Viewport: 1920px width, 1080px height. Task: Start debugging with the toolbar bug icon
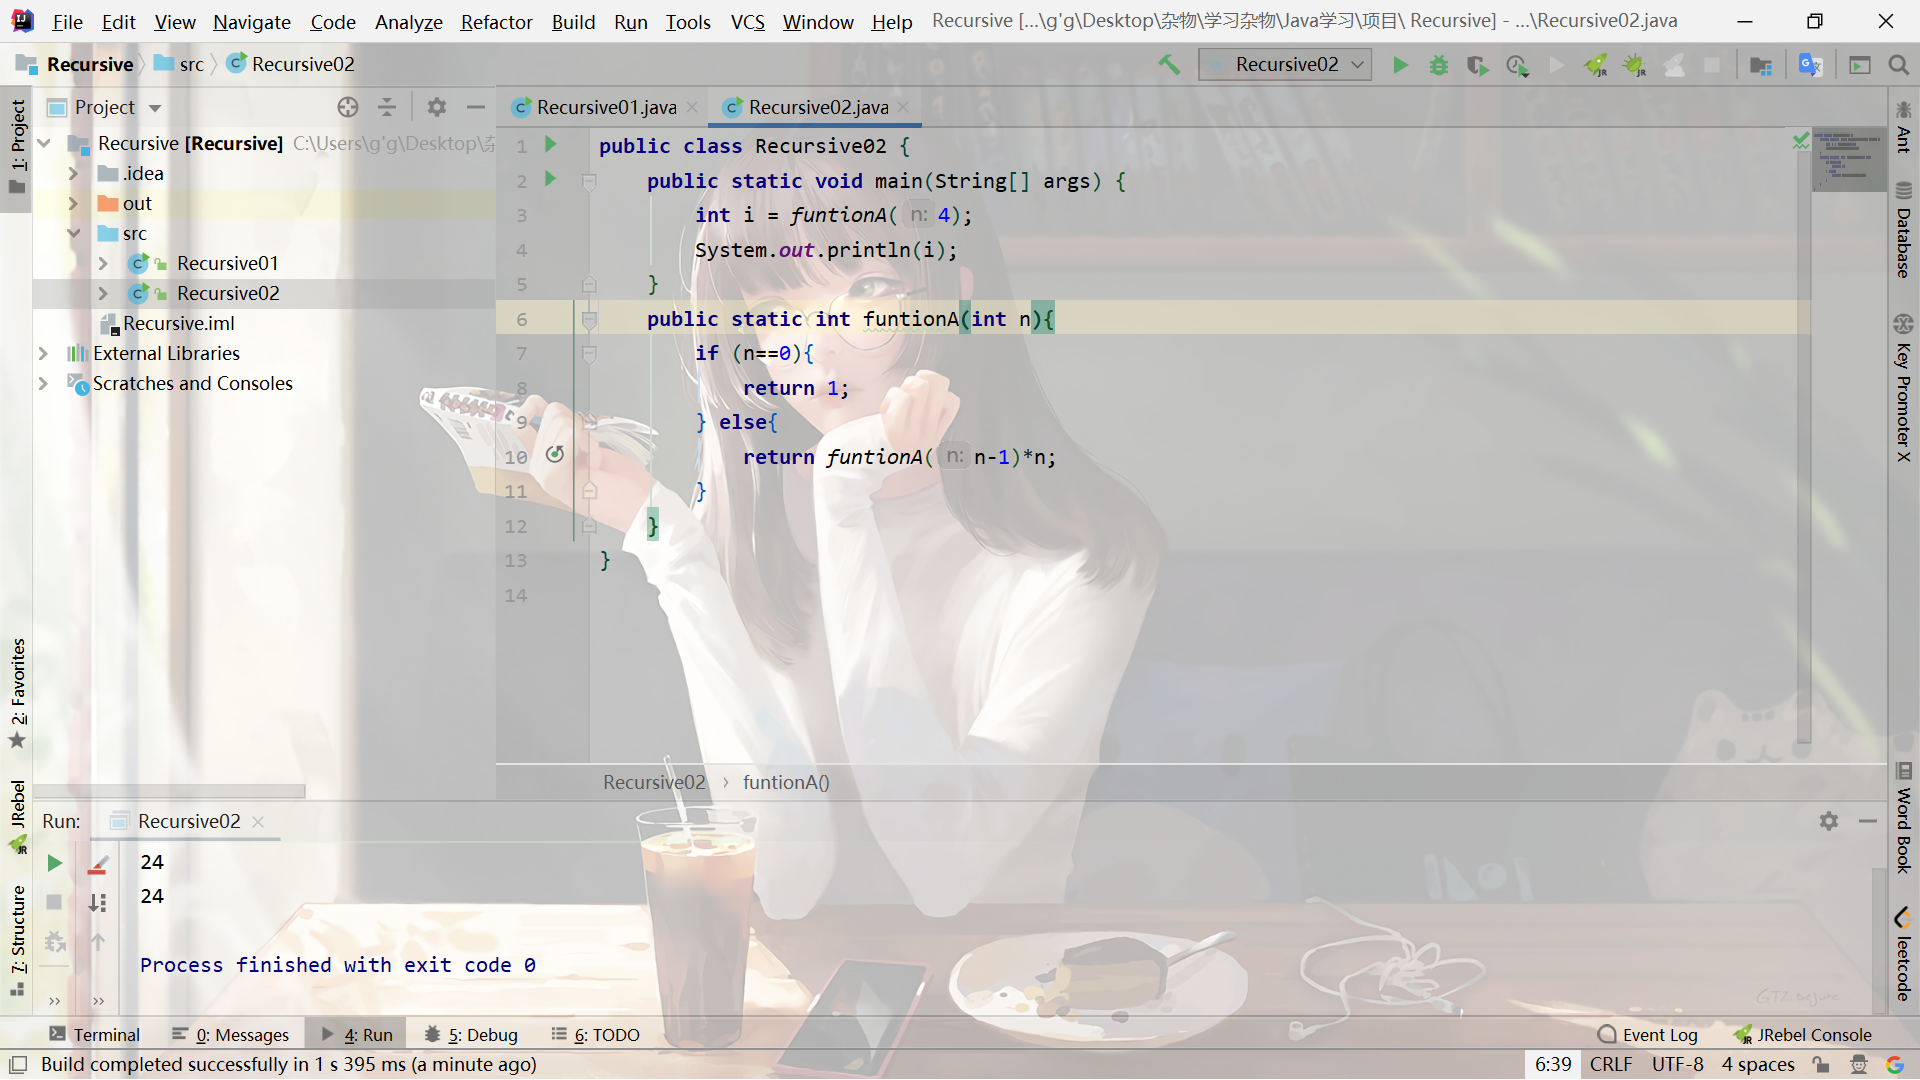pyautogui.click(x=1439, y=65)
